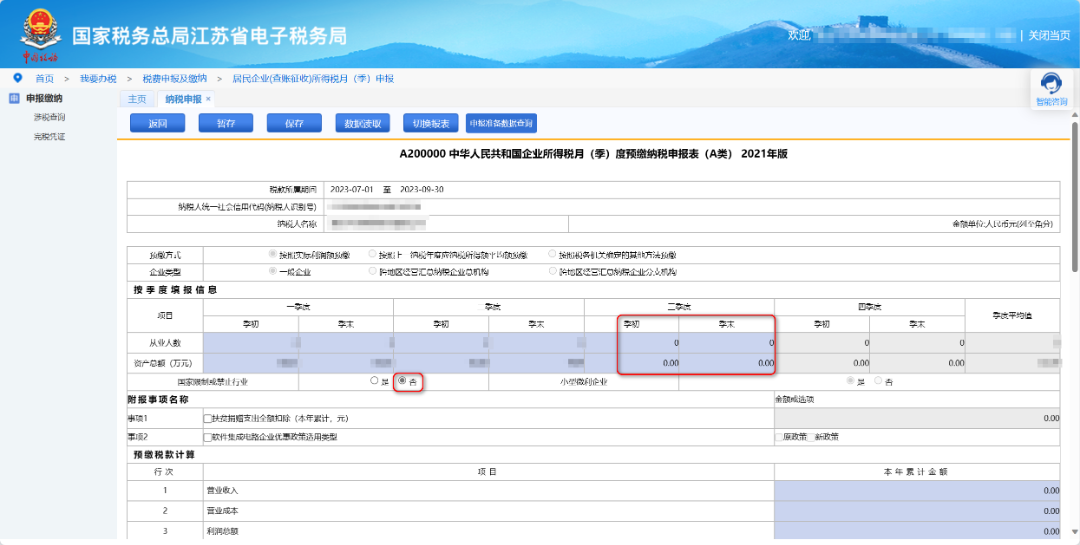The width and height of the screenshot is (1080, 545).
Task: Click third-quarter 季末 从业人数 field
Action: [x=727, y=342]
